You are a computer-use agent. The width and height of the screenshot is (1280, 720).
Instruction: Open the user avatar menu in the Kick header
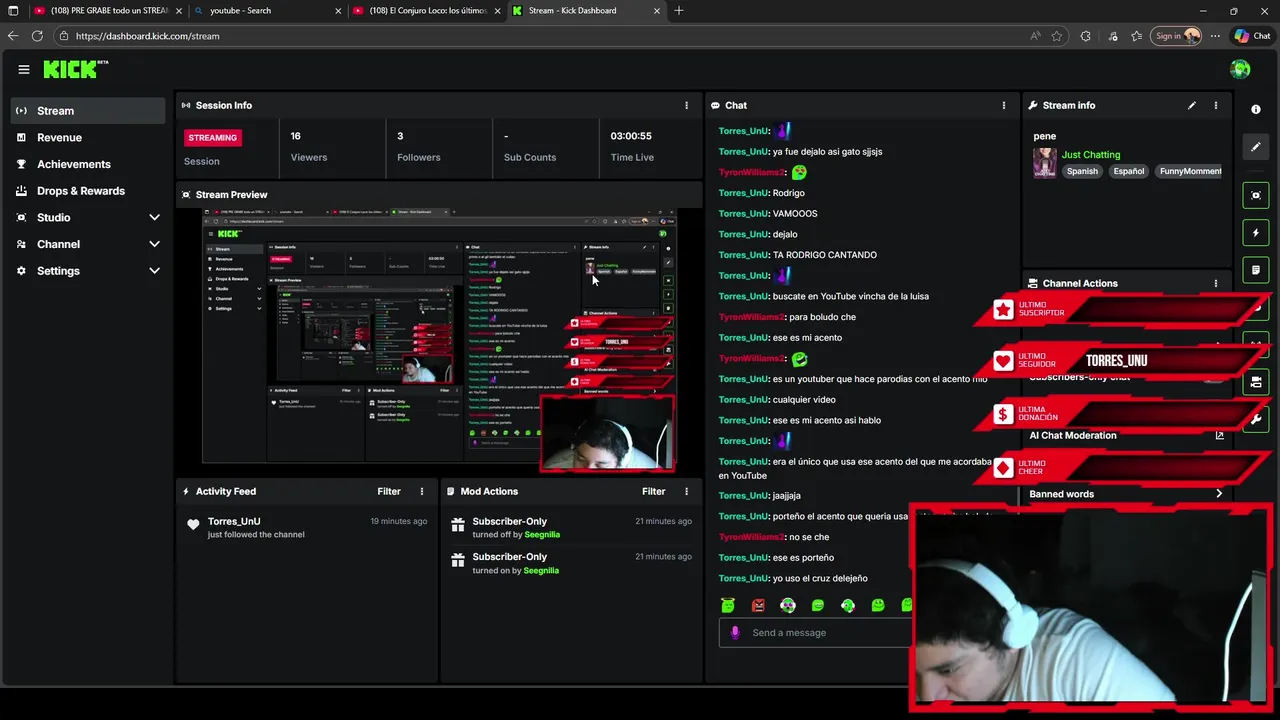1240,69
